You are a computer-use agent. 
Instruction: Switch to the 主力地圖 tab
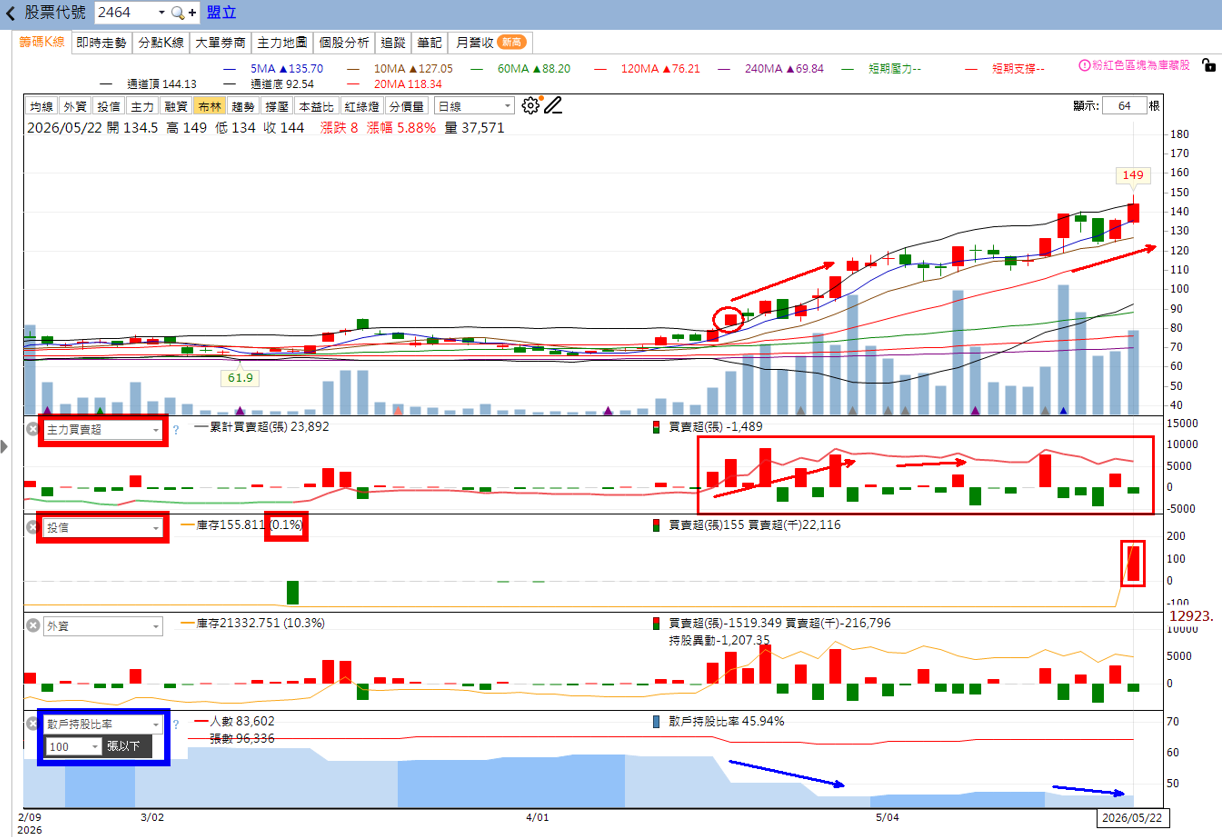point(282,42)
